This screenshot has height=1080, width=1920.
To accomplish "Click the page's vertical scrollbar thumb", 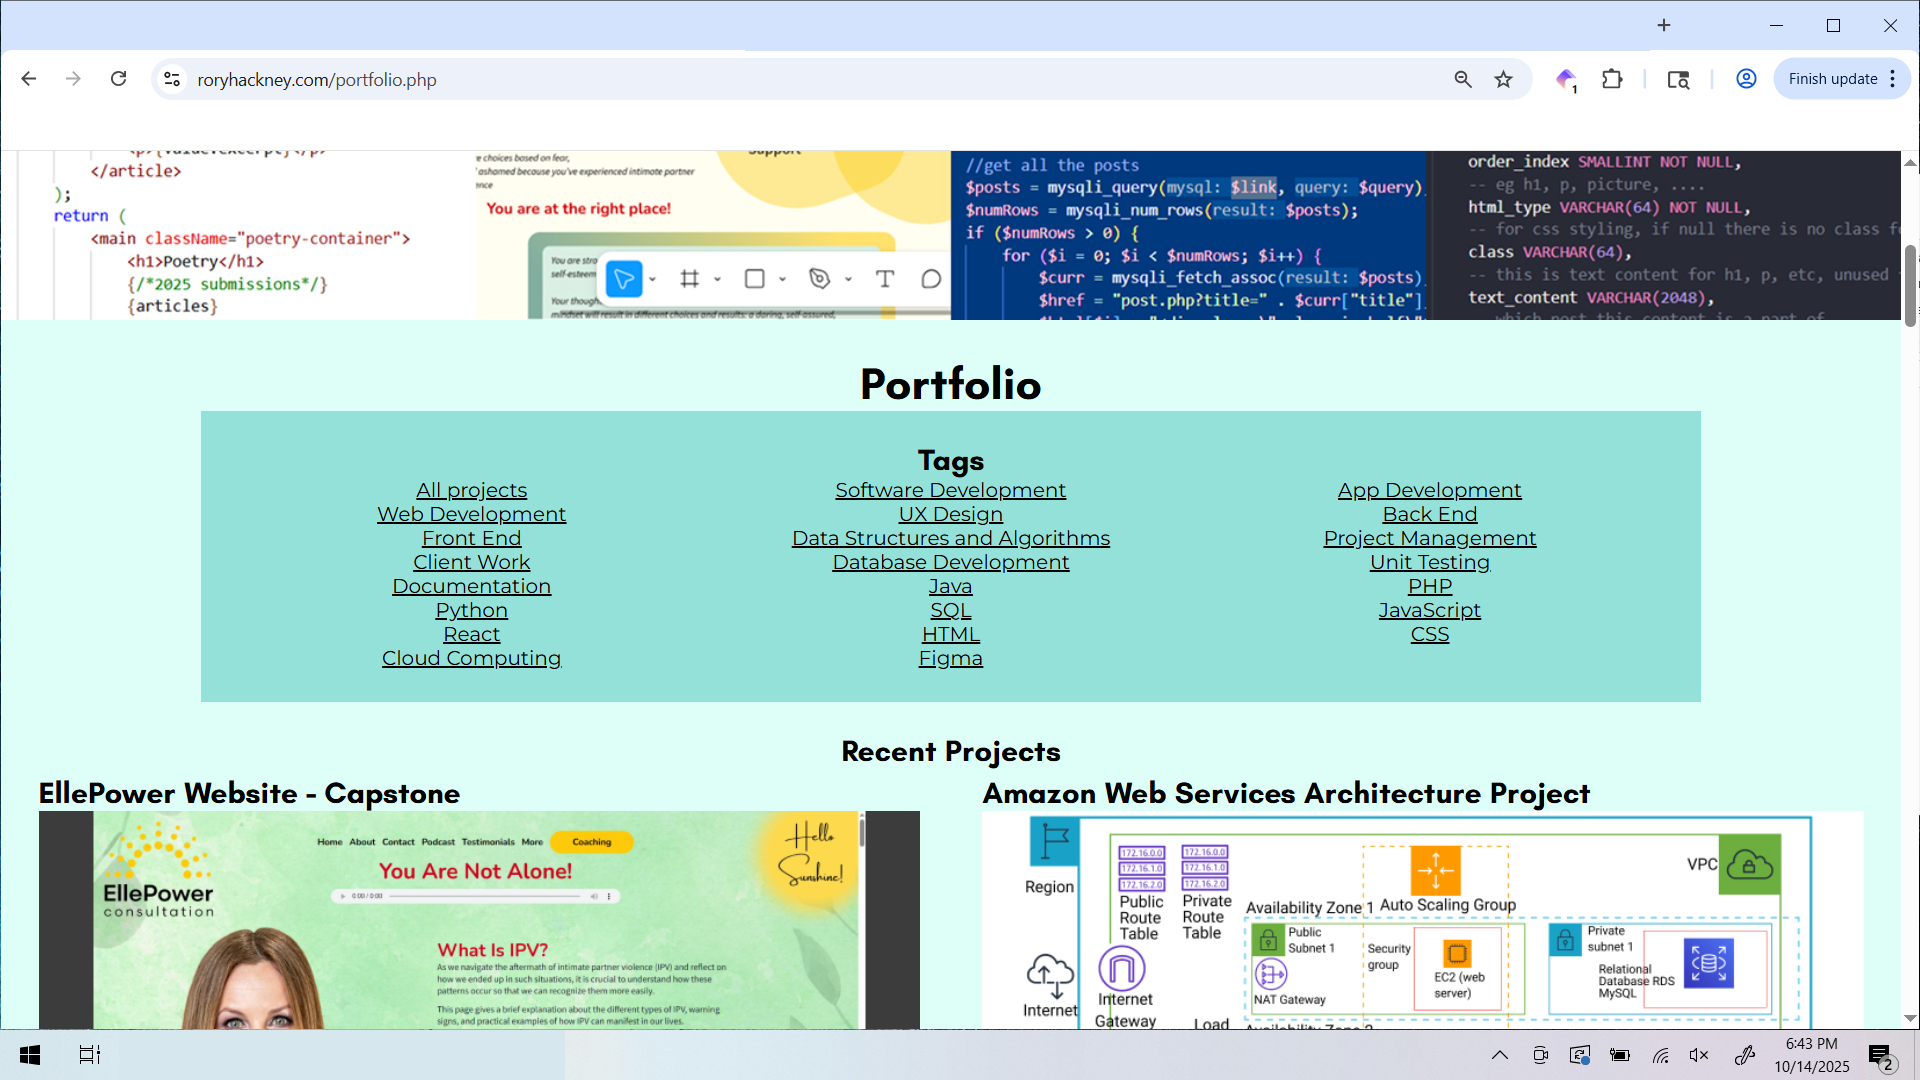I will 1910,285.
